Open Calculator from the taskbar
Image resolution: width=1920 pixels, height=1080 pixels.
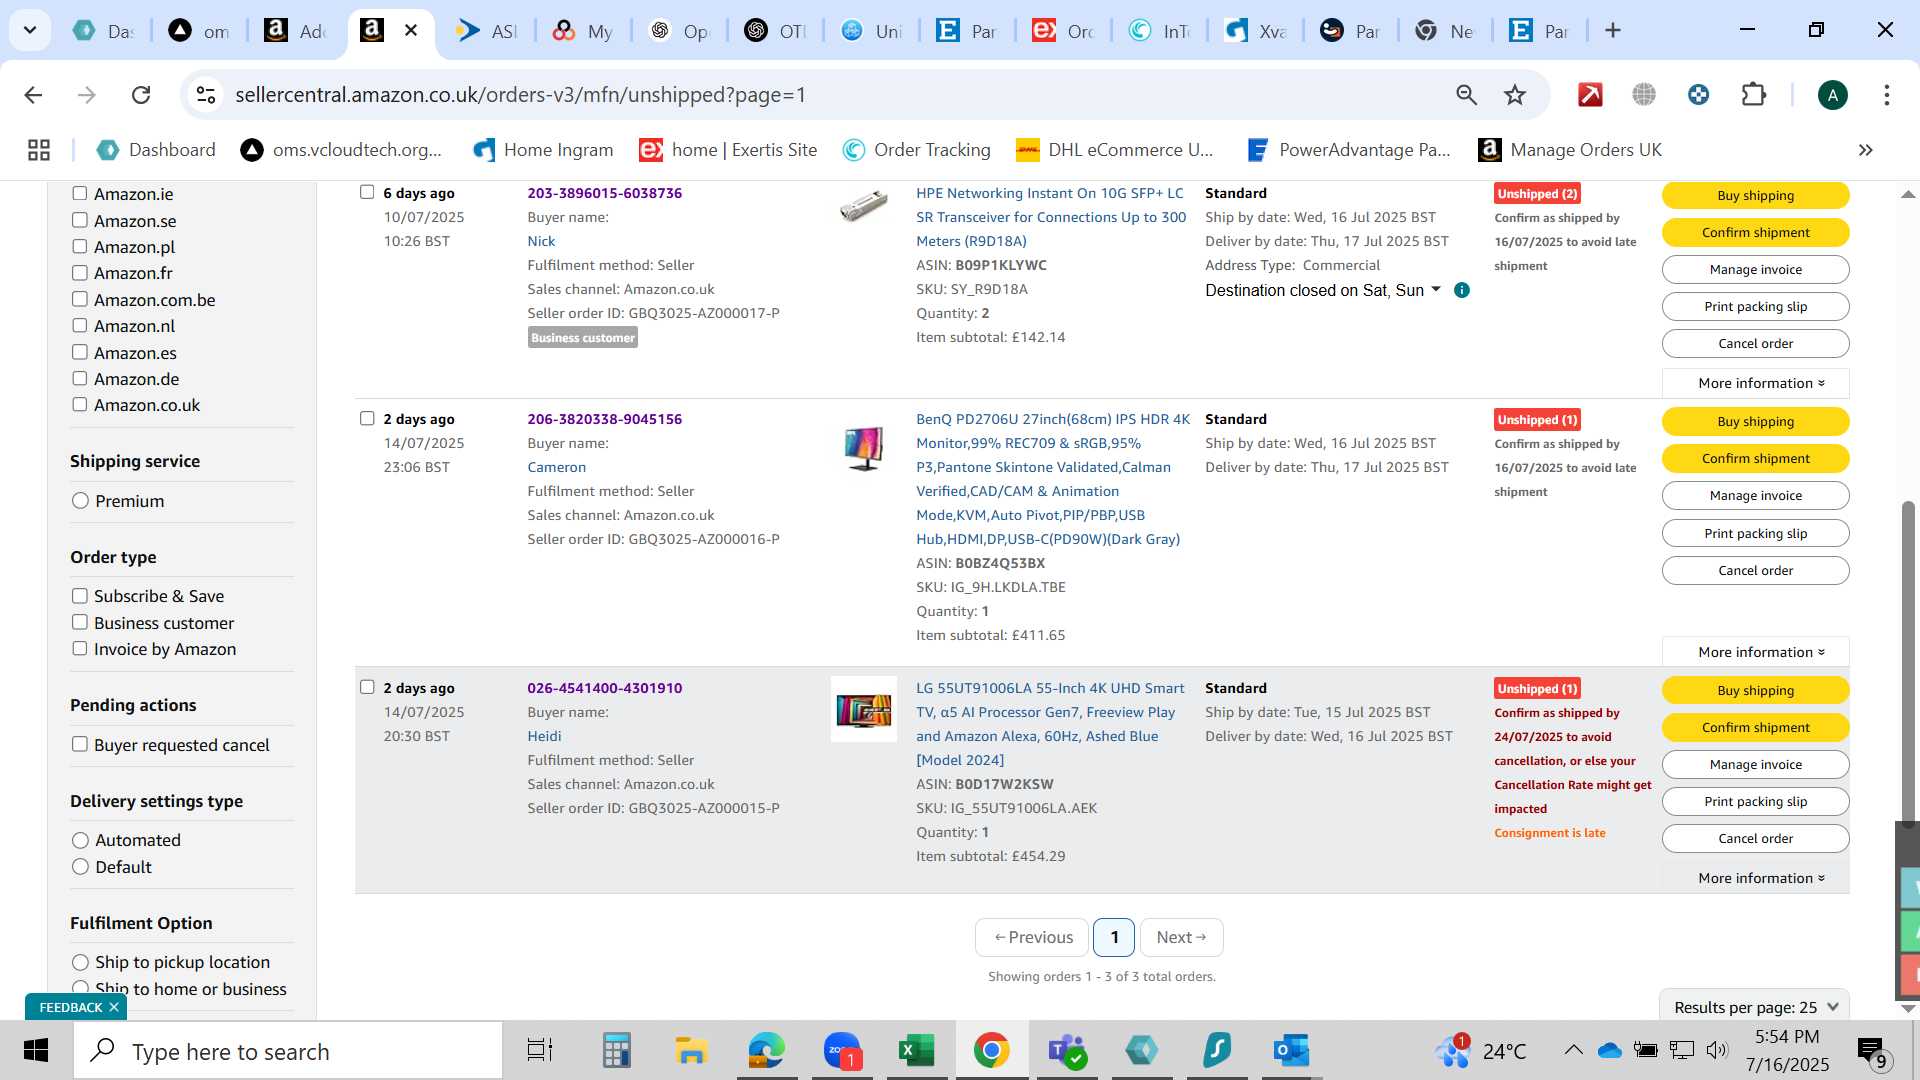click(616, 1051)
